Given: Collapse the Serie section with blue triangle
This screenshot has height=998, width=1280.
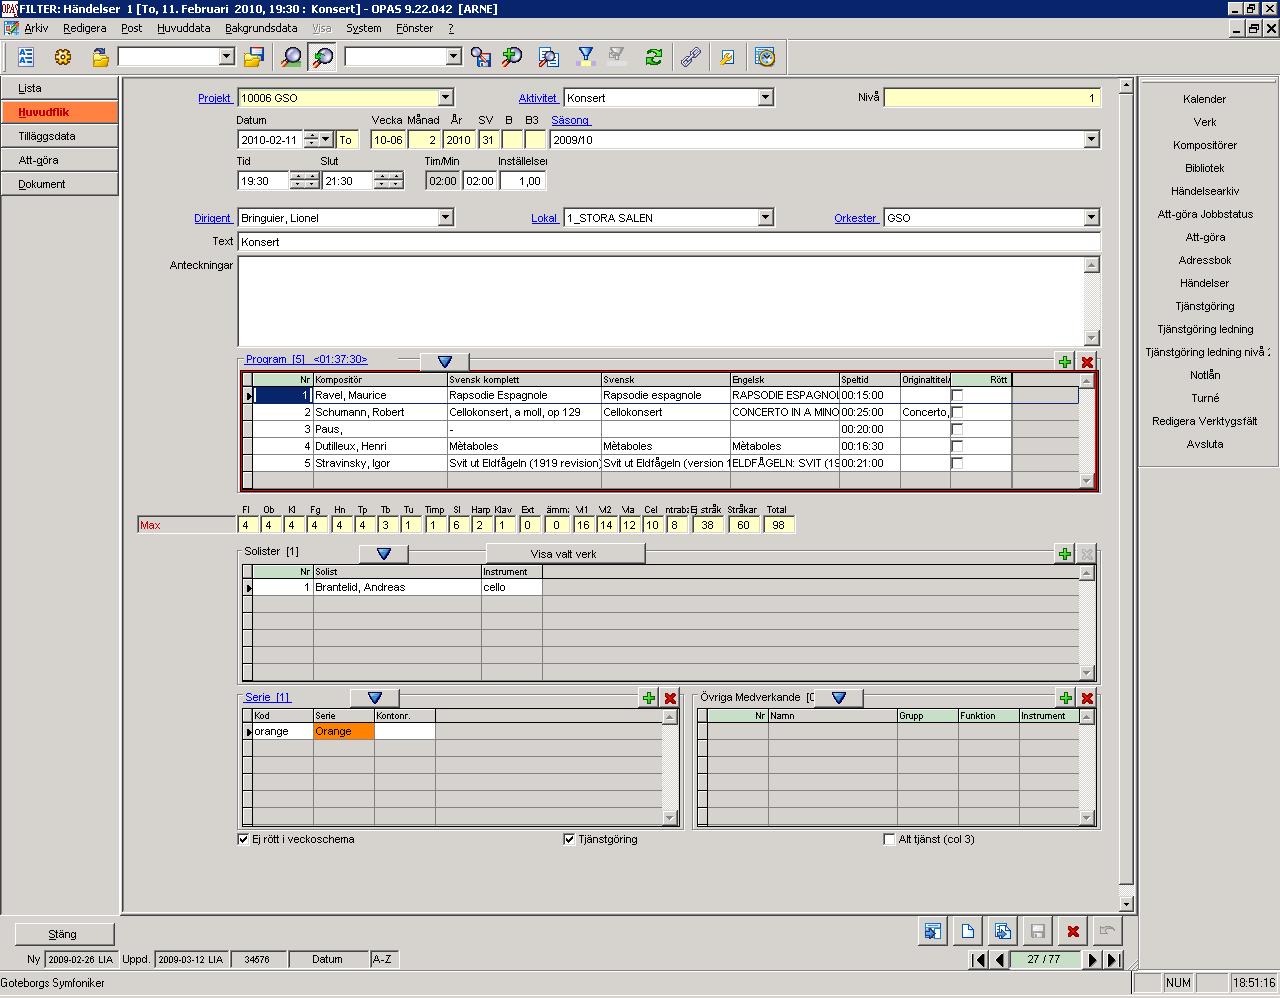Looking at the screenshot, I should [x=375, y=697].
